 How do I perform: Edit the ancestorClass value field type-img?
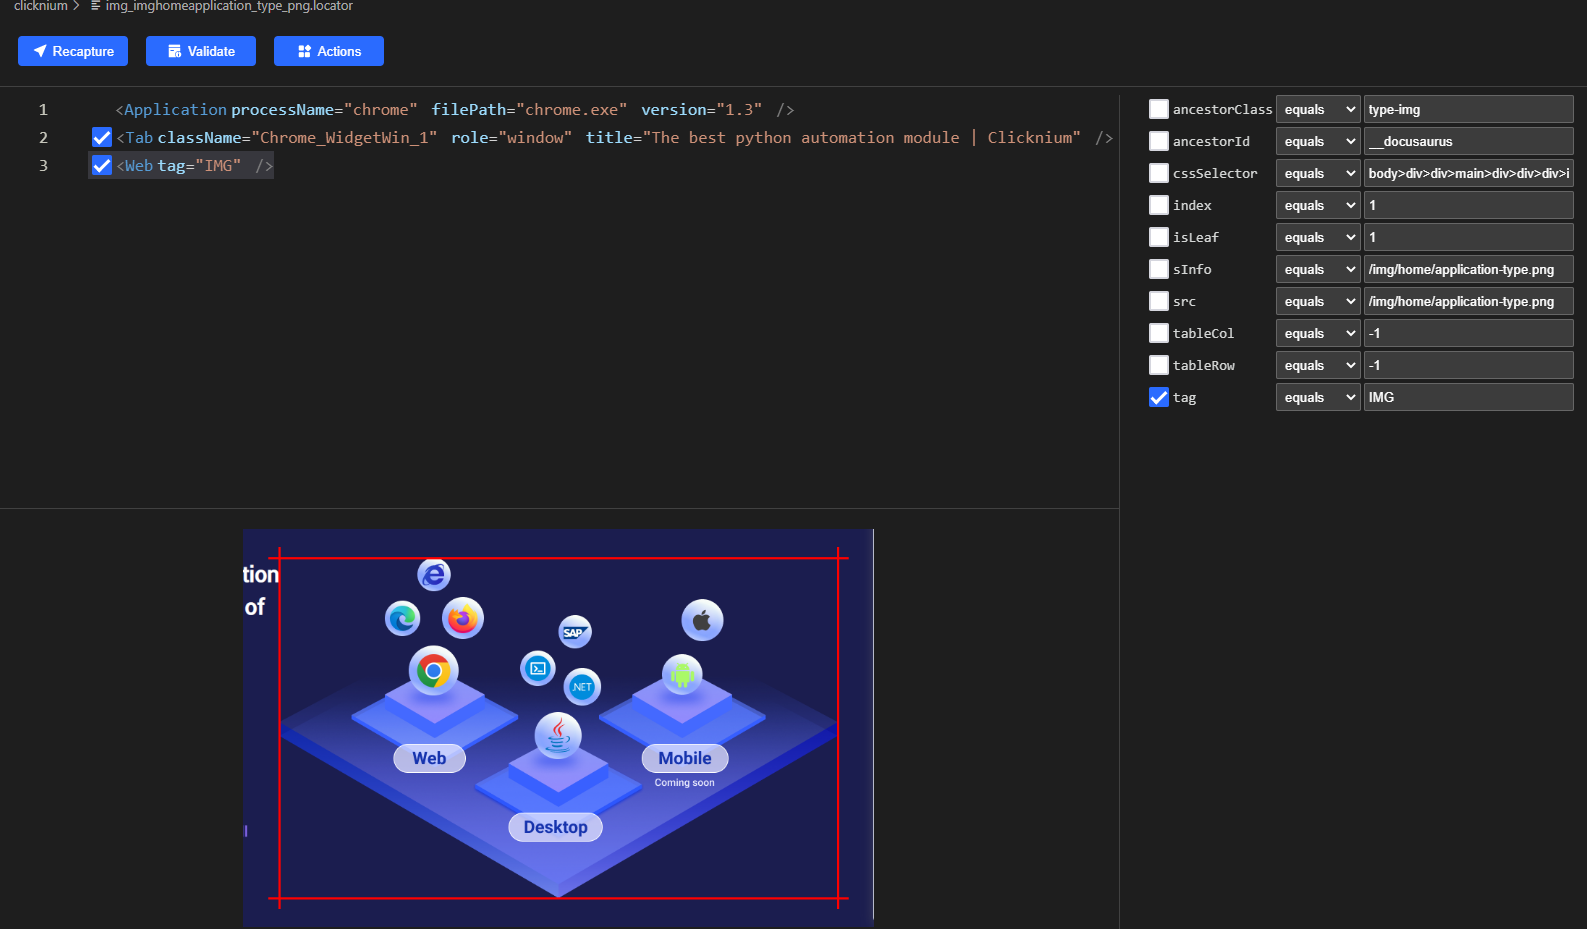tap(1468, 109)
